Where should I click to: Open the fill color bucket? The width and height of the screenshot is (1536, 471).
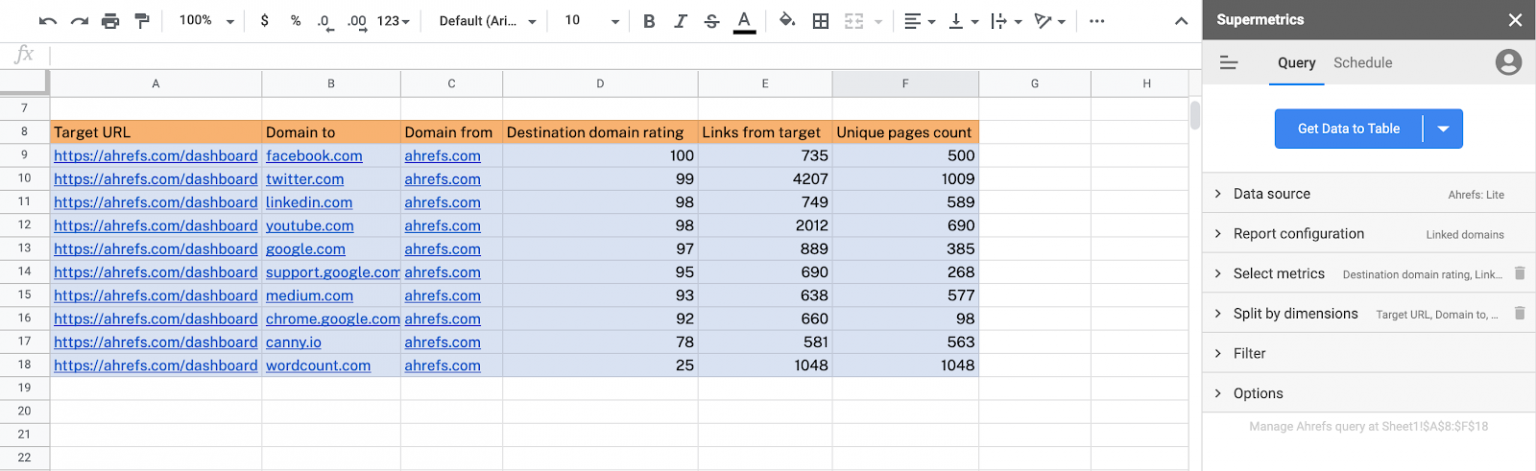coord(787,21)
